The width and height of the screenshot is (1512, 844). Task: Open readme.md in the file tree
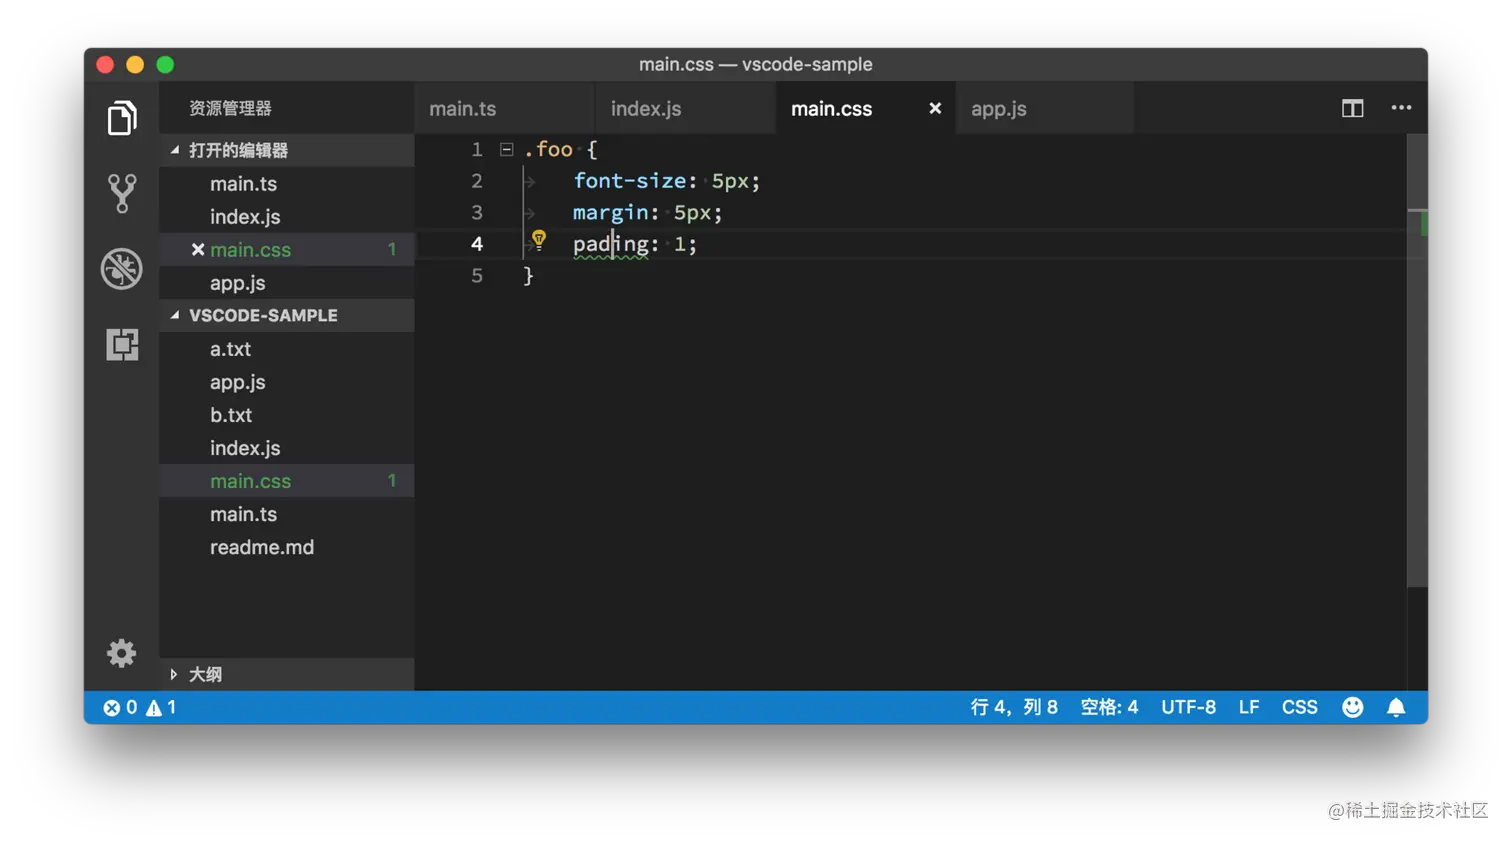287,547
